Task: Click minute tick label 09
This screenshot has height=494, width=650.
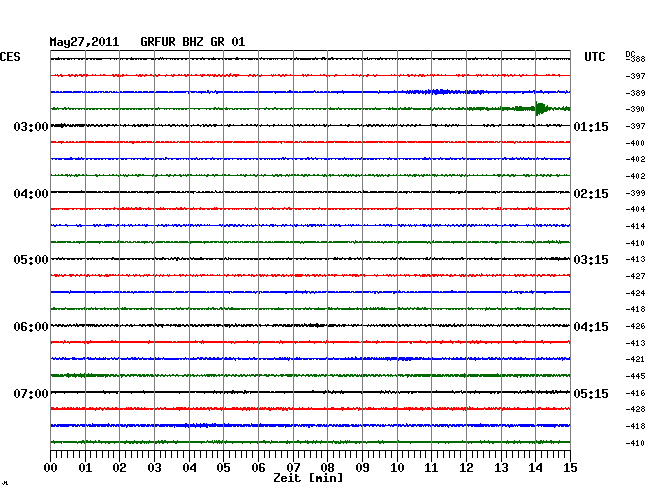Action: [x=362, y=467]
